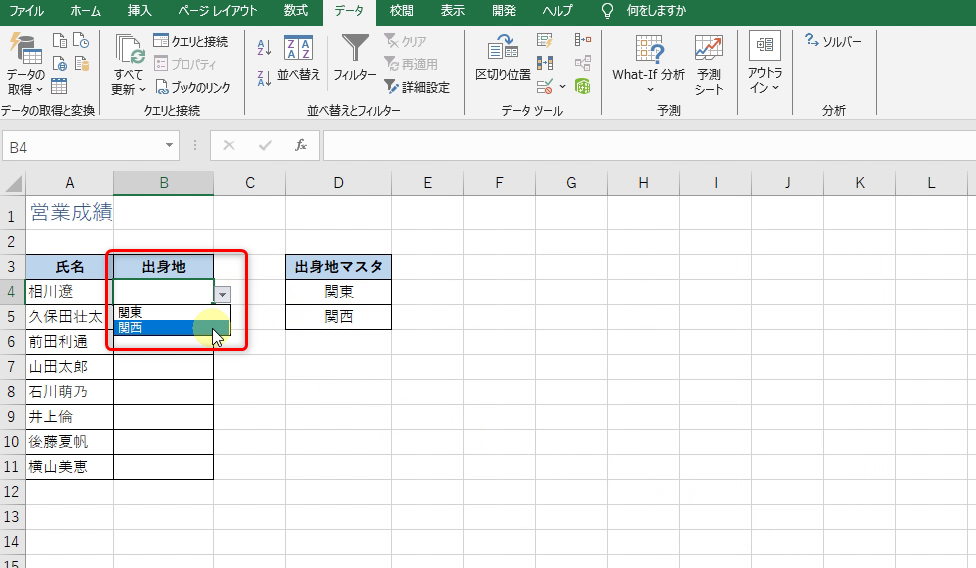976x568 pixels.
Task: Click the クエリと接続 button
Action: (191, 41)
